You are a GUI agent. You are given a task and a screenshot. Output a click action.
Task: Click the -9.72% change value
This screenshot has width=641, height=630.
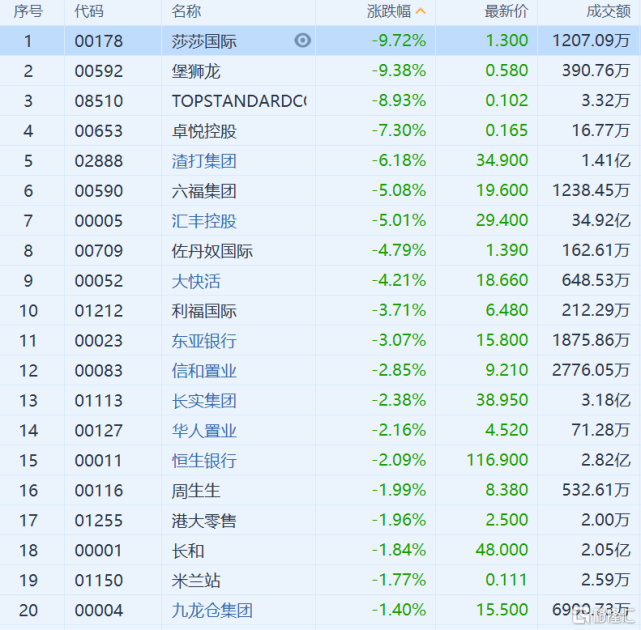pyautogui.click(x=399, y=40)
